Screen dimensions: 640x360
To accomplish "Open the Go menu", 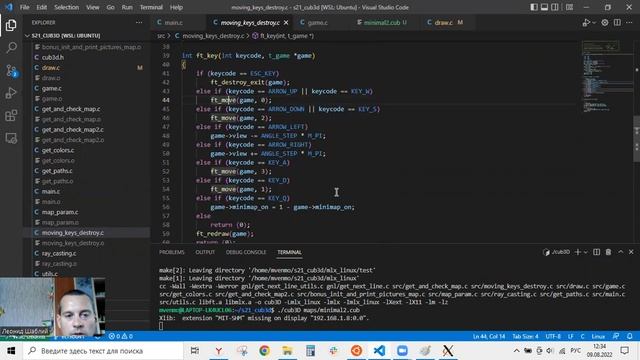I will tap(110, 7).
